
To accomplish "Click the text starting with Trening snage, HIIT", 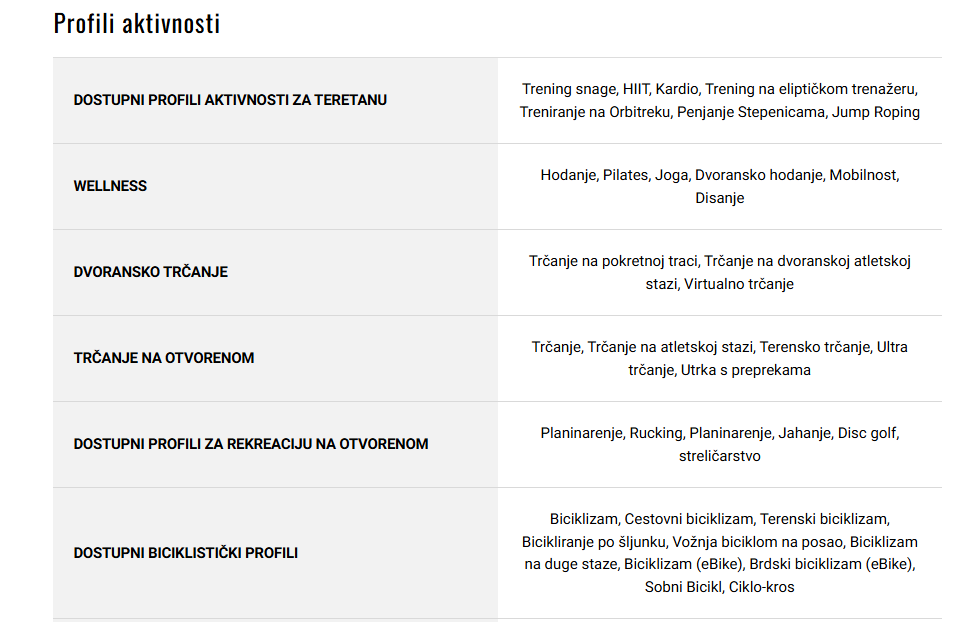I will [720, 89].
